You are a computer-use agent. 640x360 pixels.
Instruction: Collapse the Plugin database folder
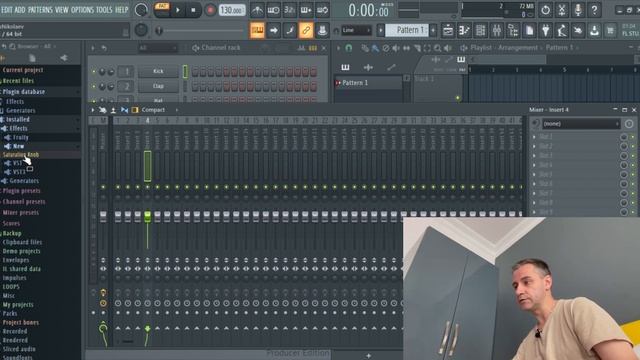[24, 92]
